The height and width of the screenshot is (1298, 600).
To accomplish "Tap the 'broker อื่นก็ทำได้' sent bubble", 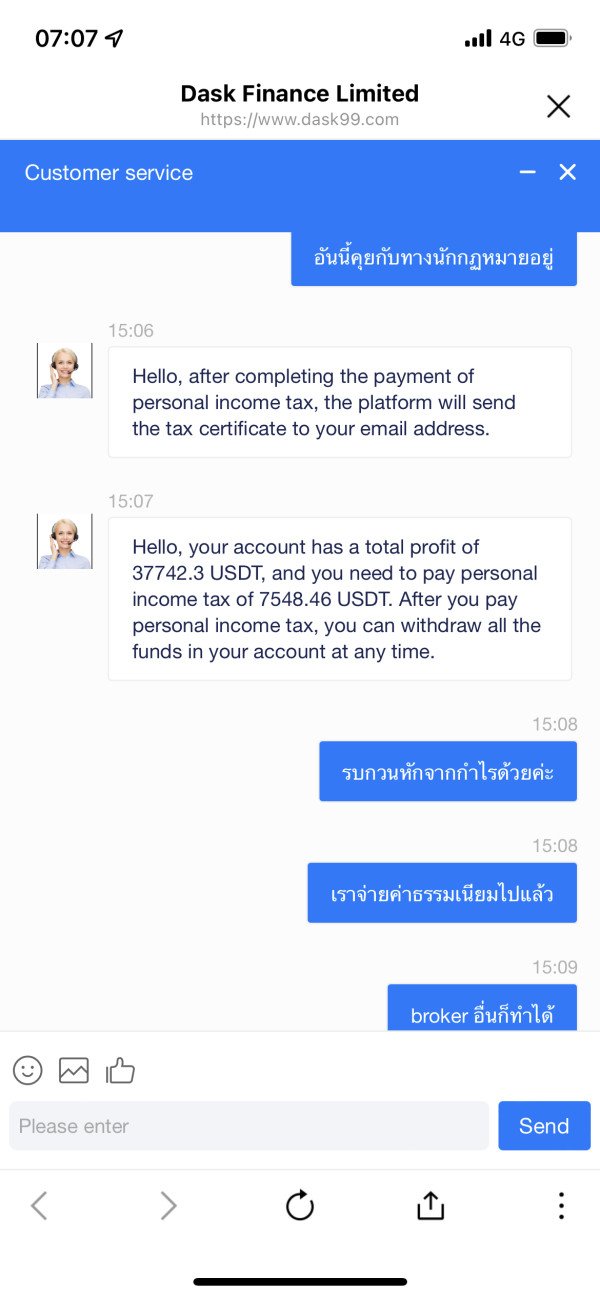I will point(482,1012).
